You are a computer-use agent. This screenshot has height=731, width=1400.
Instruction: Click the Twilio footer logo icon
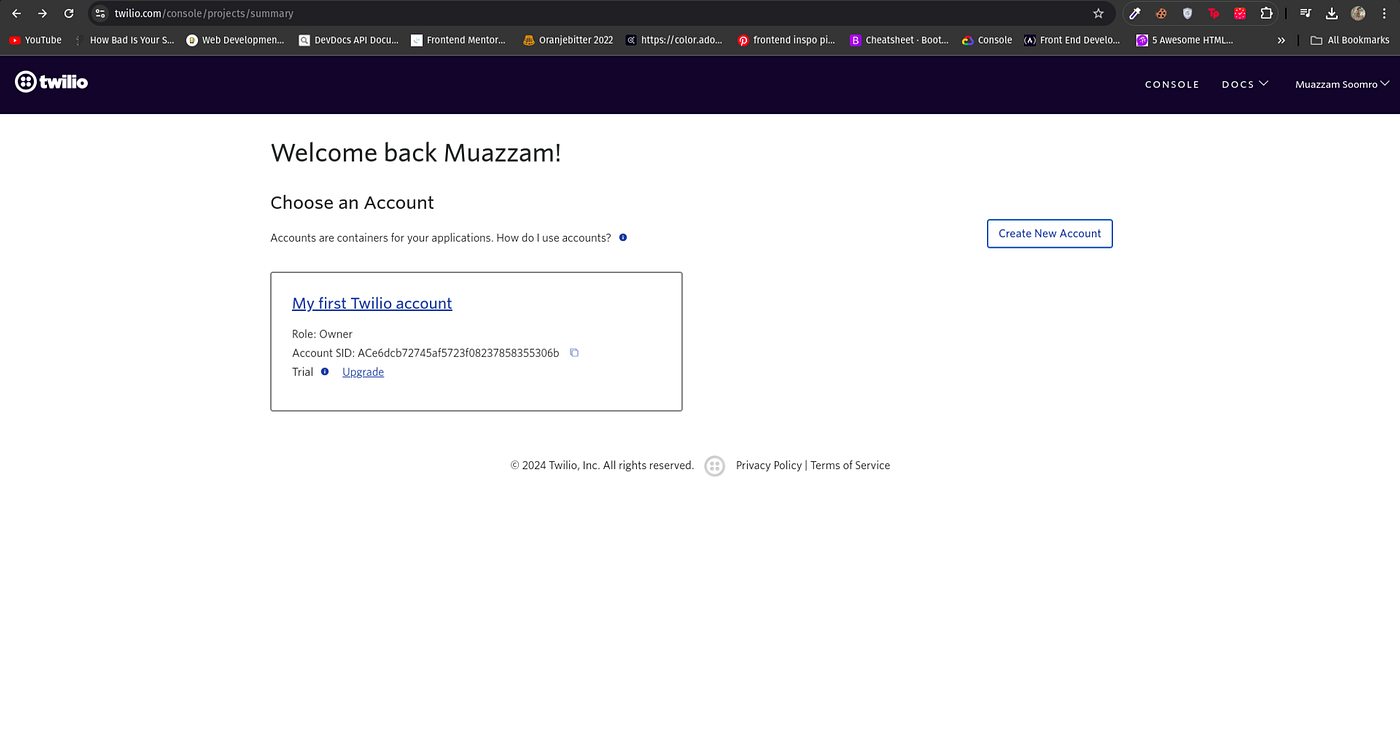714,466
